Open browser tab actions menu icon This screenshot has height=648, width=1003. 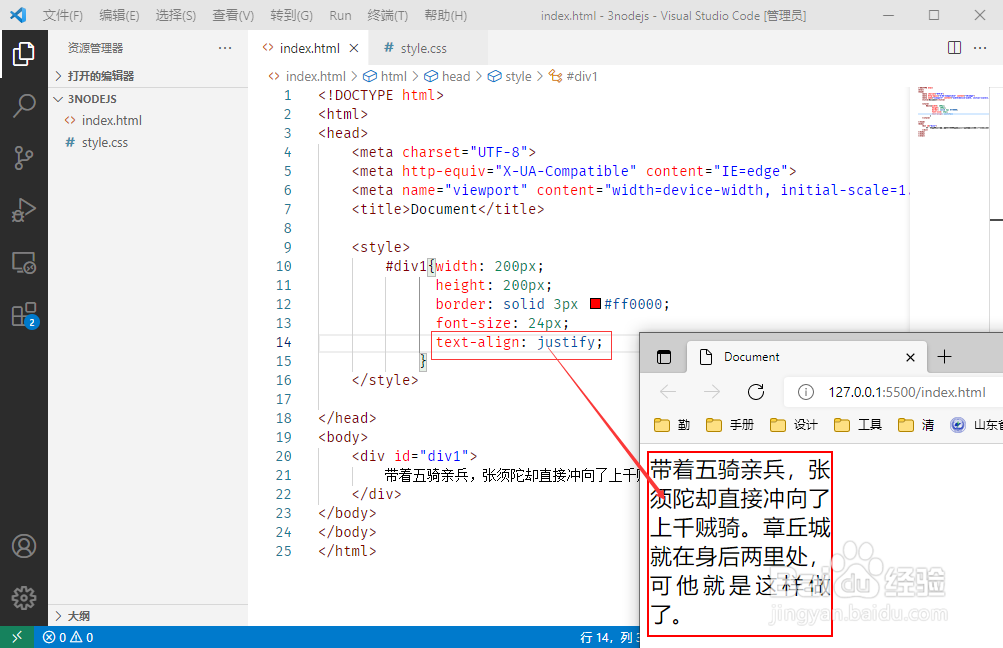tap(664, 357)
